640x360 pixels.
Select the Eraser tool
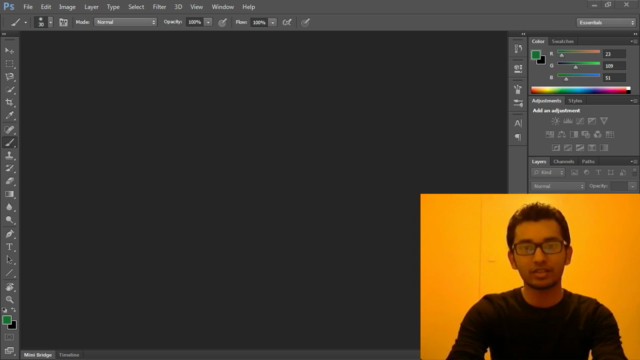(x=9, y=181)
